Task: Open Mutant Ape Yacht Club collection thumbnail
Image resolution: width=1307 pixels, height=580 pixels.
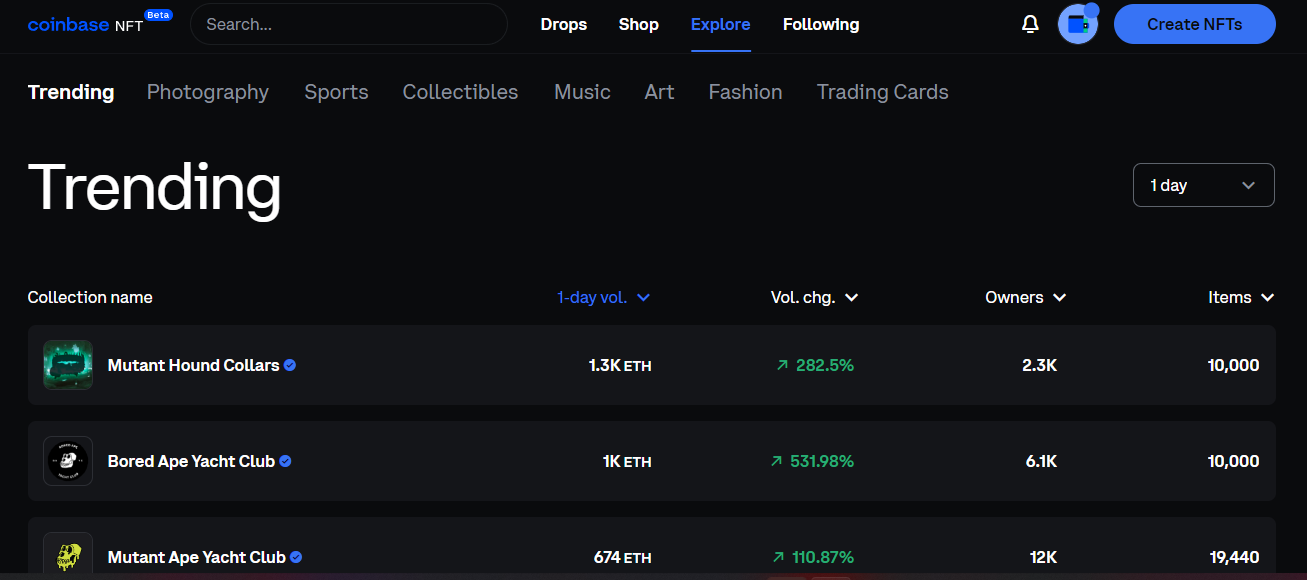Action: point(68,555)
